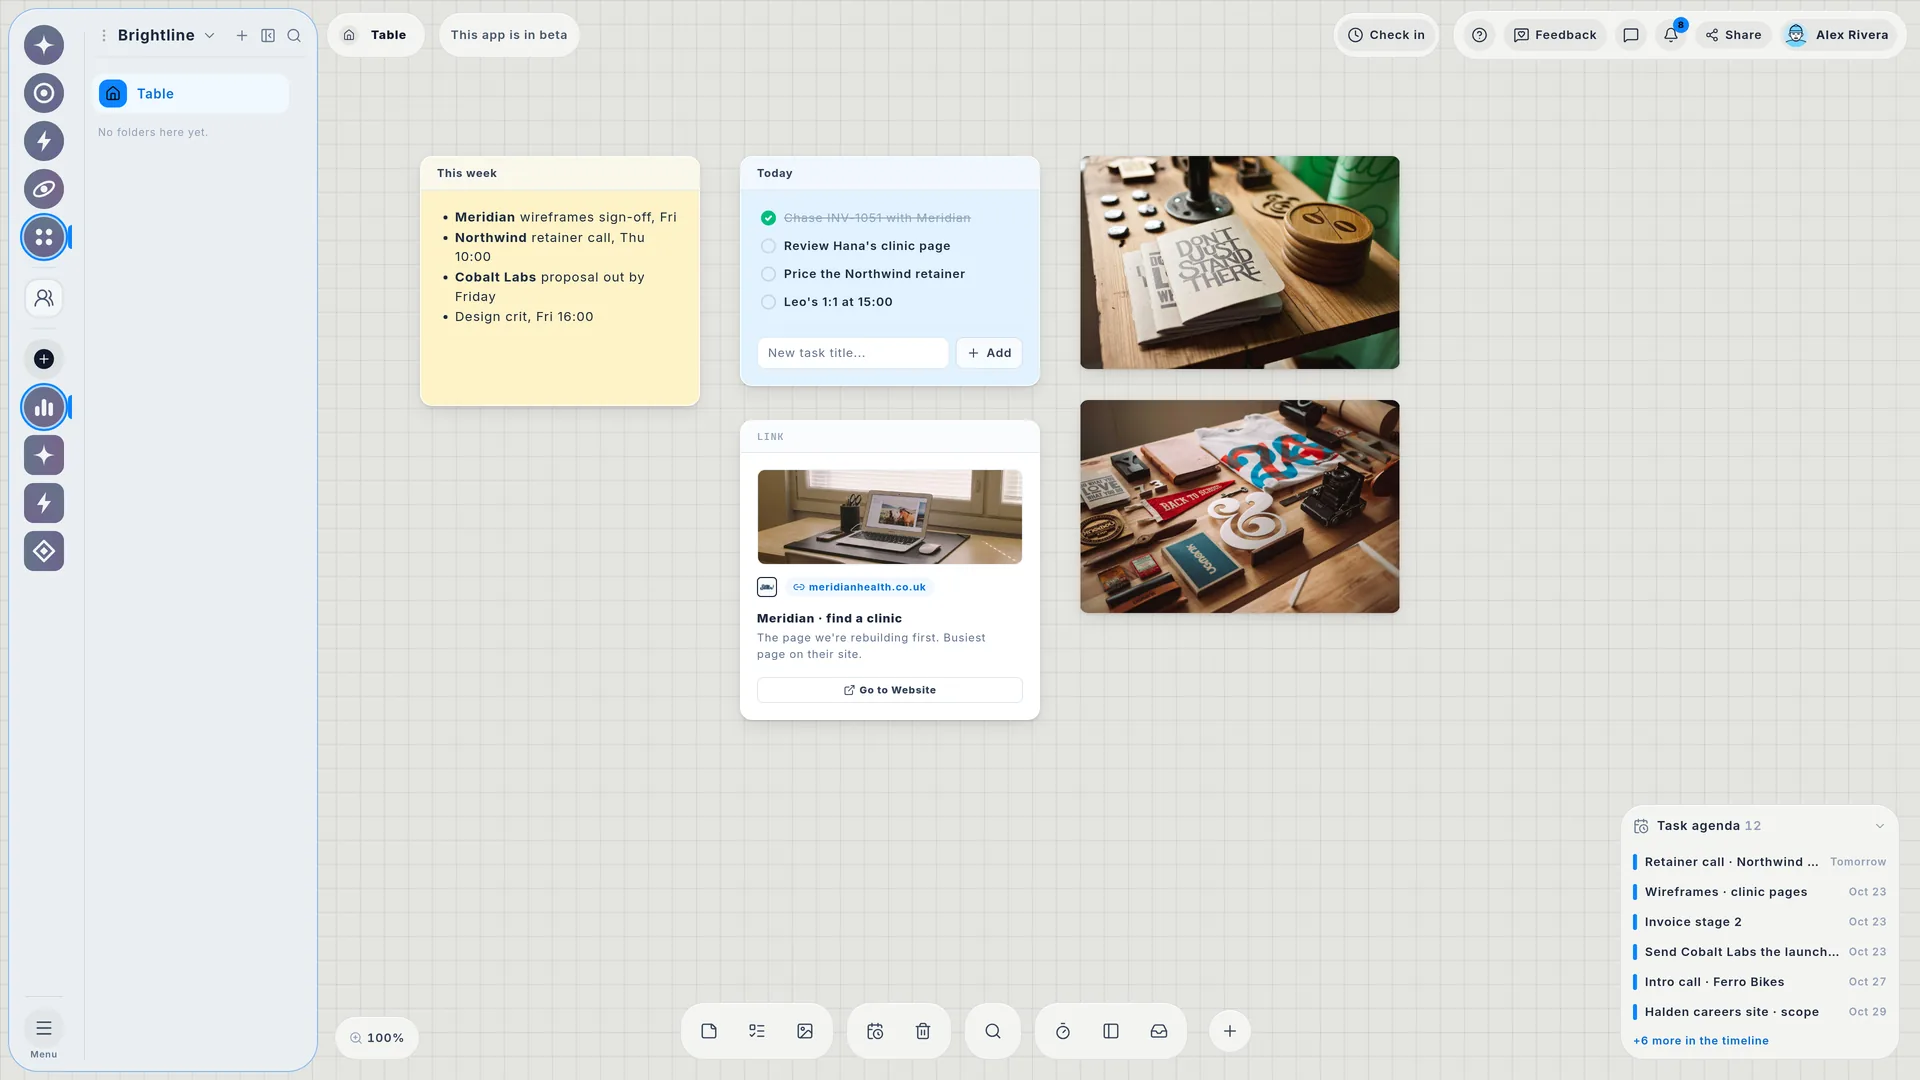Viewport: 1920px width, 1080px height.
Task: Focus the New task title input field
Action: click(853, 353)
